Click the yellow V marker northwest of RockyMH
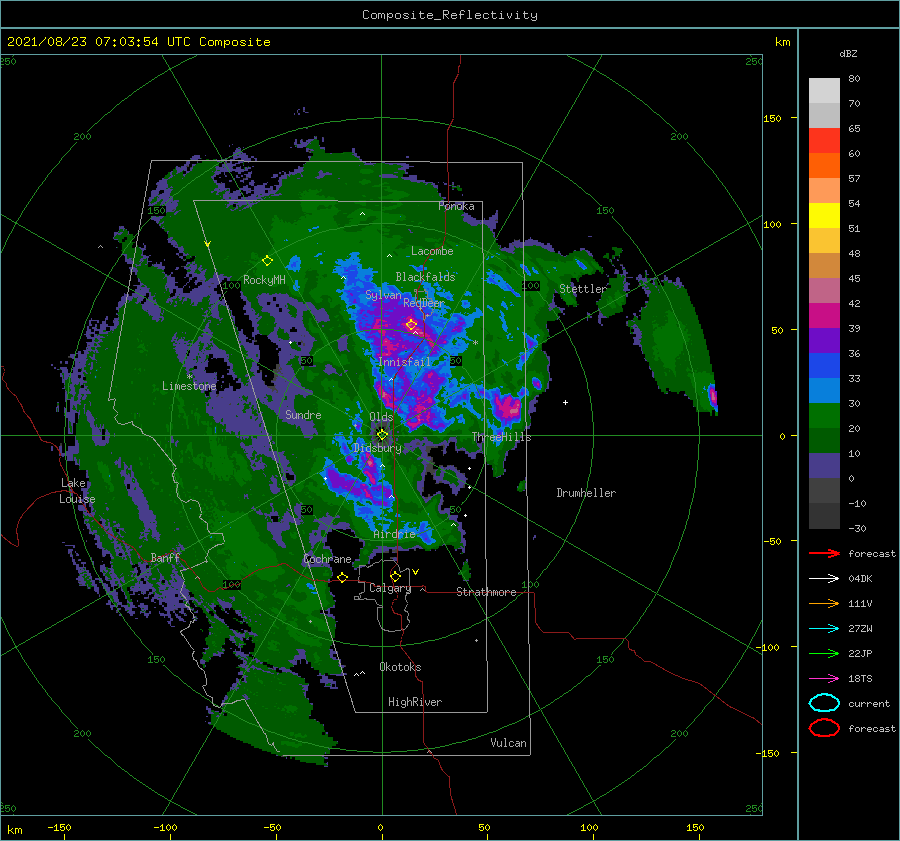 click(x=208, y=244)
